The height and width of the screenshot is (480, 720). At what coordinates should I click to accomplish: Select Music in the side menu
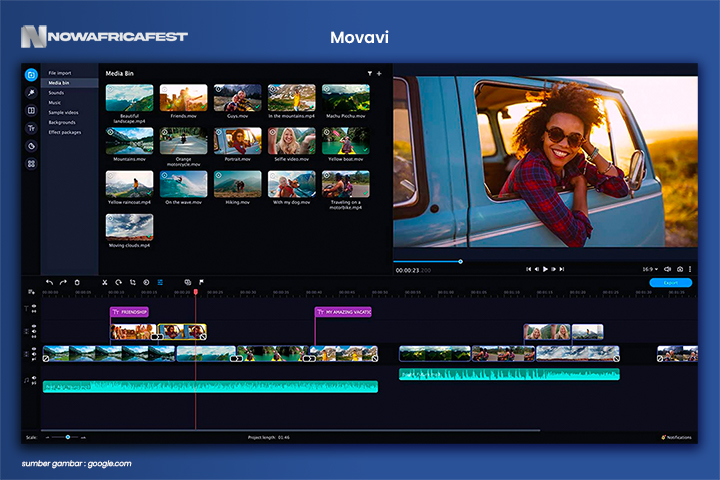(x=55, y=103)
